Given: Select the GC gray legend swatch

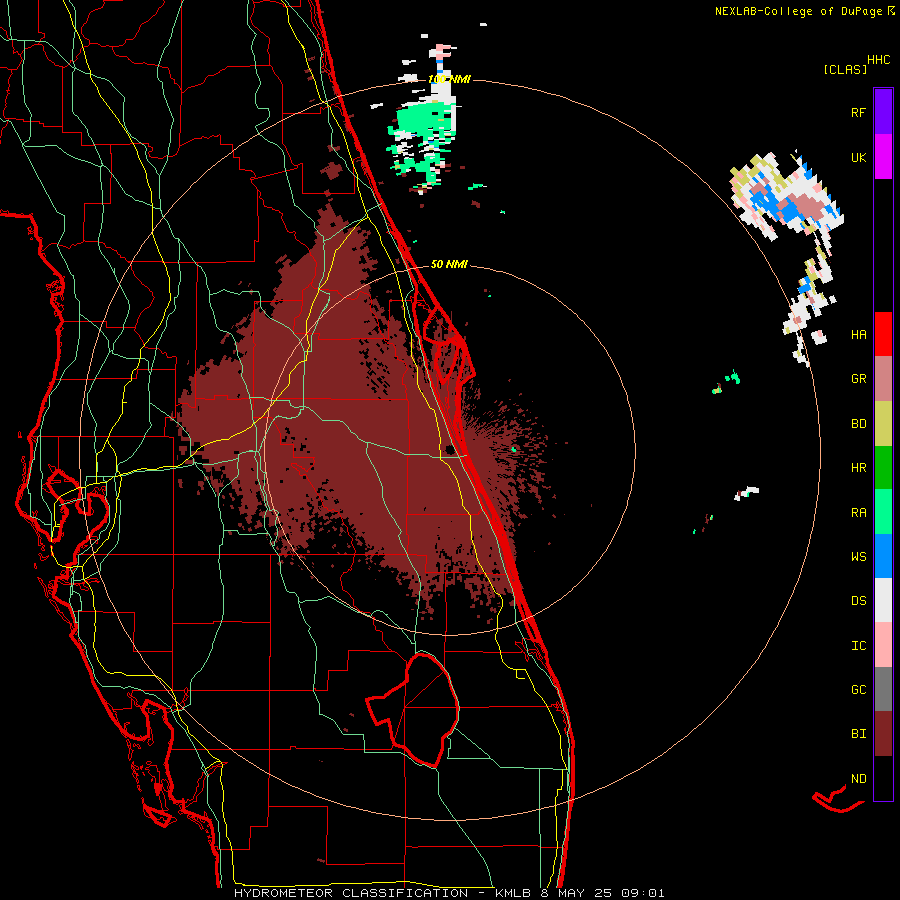Looking at the screenshot, I should [x=883, y=689].
